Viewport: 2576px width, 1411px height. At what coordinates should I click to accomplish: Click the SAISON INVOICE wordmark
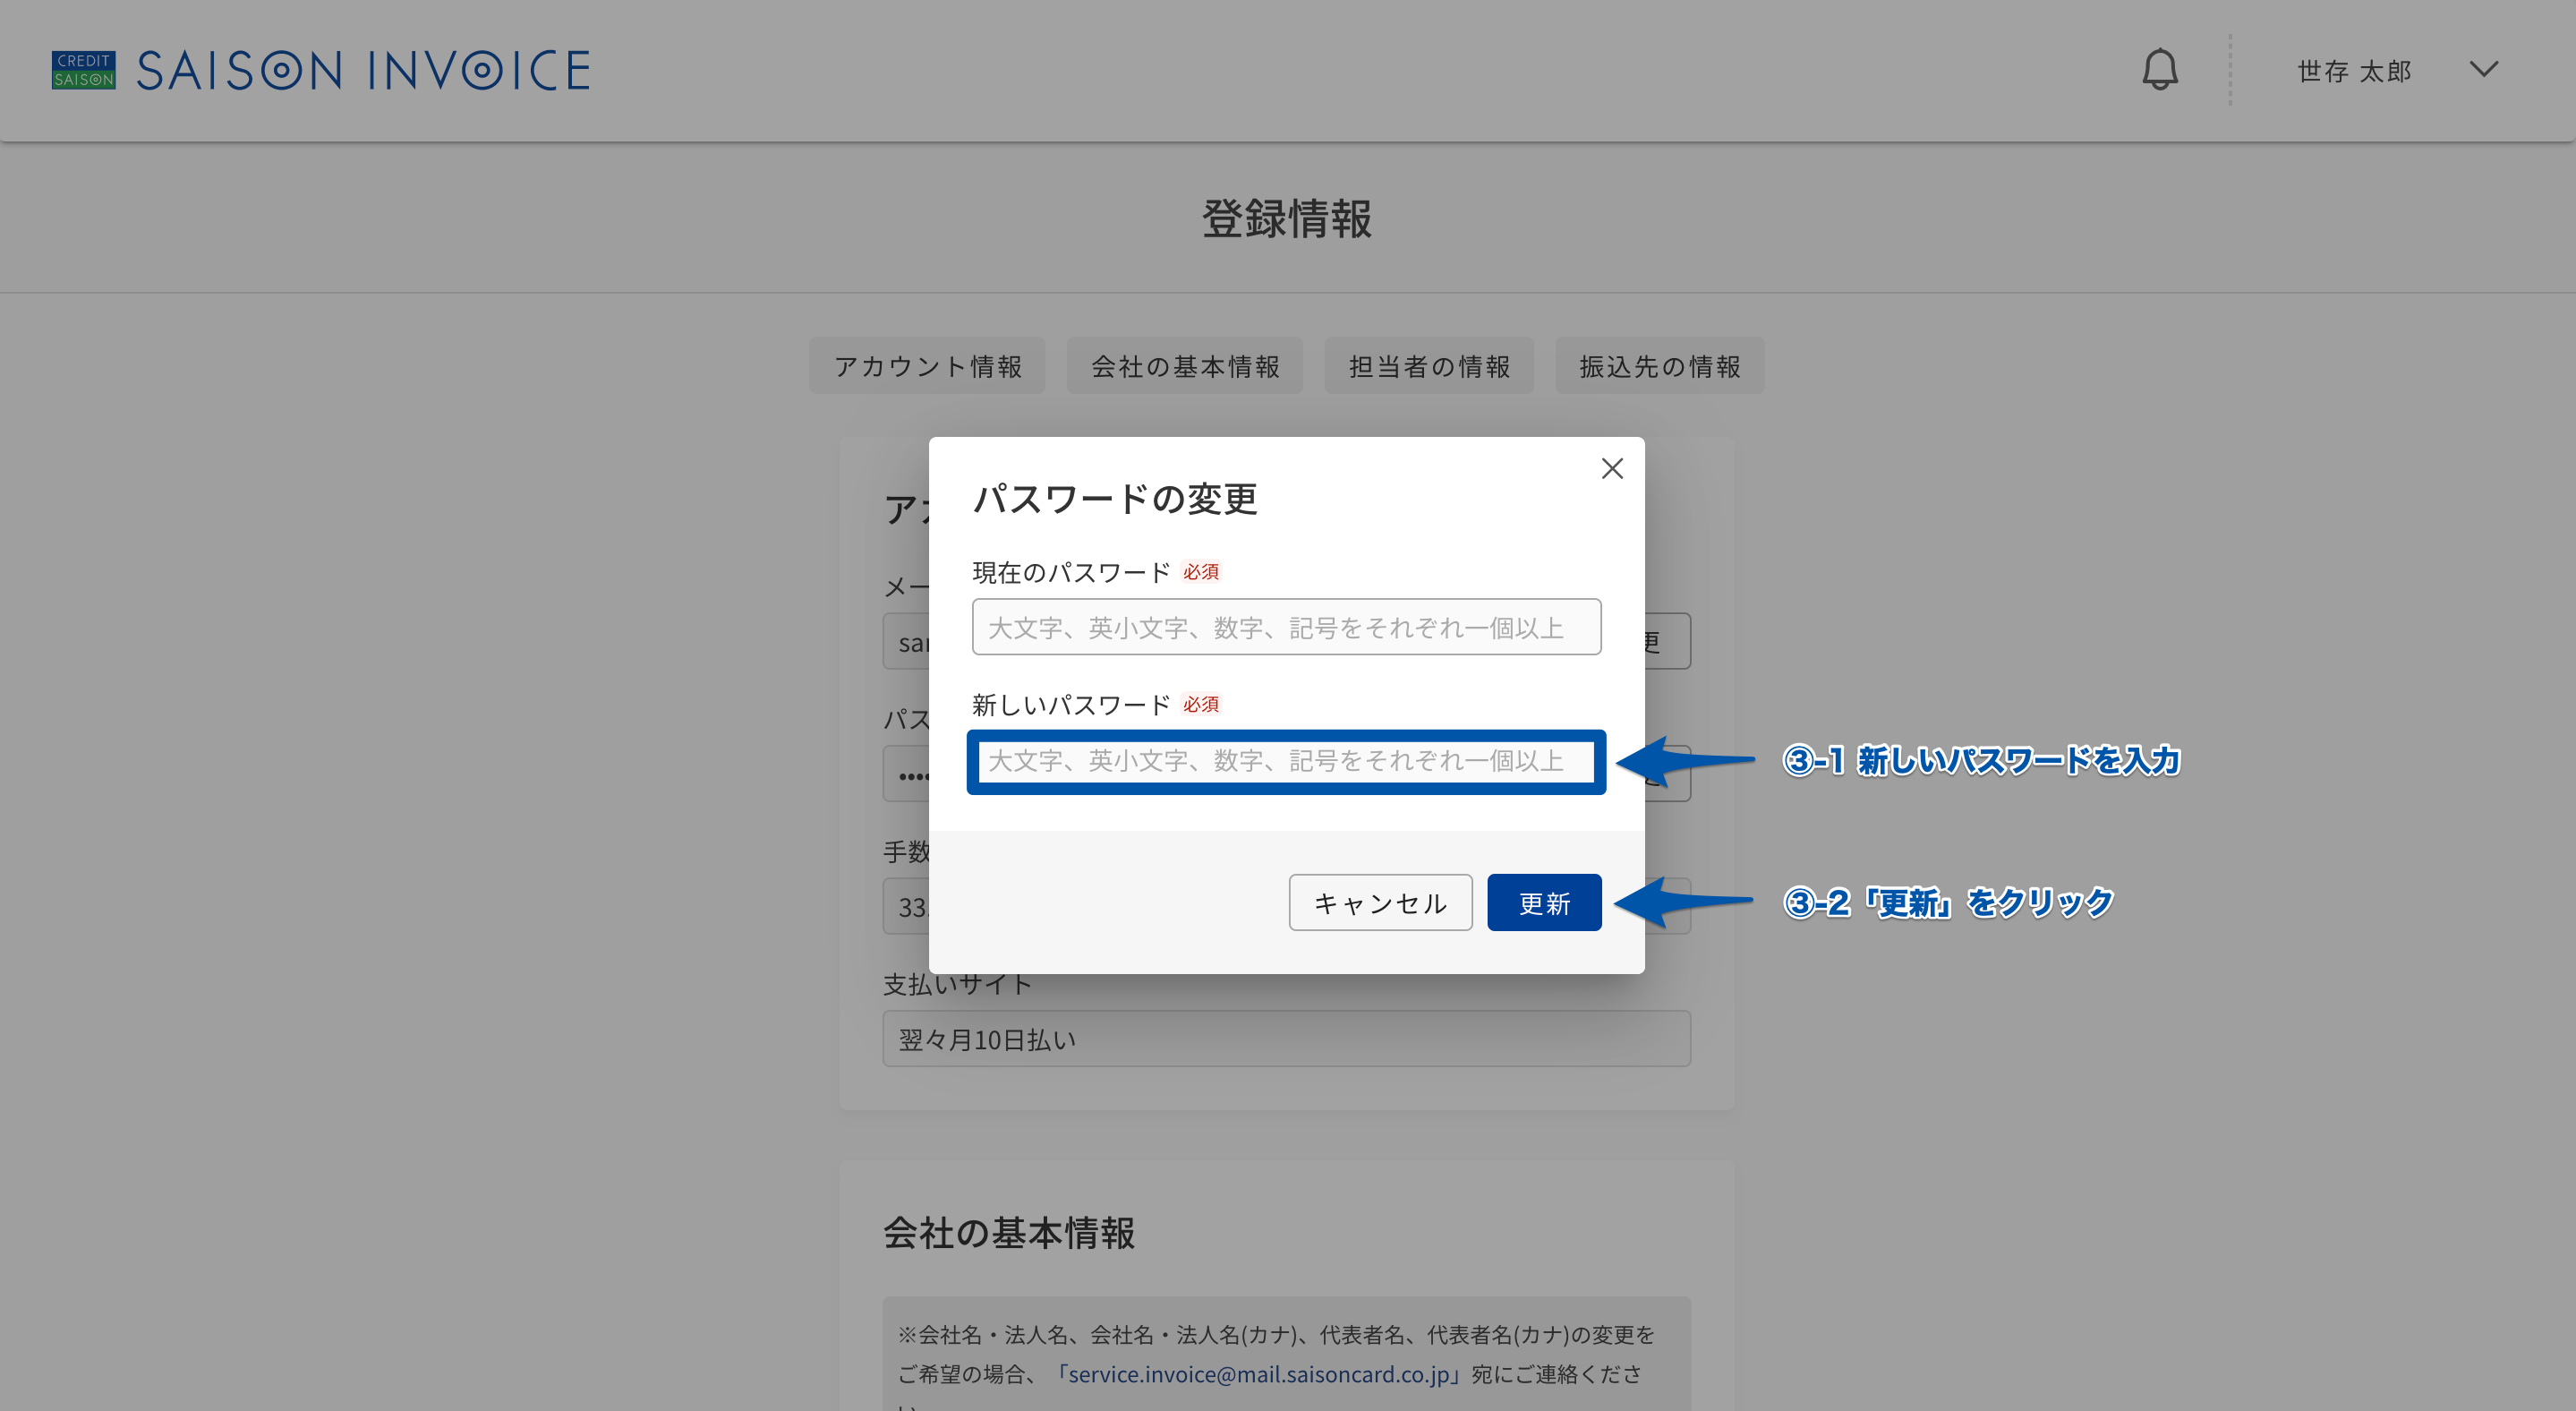[363, 71]
